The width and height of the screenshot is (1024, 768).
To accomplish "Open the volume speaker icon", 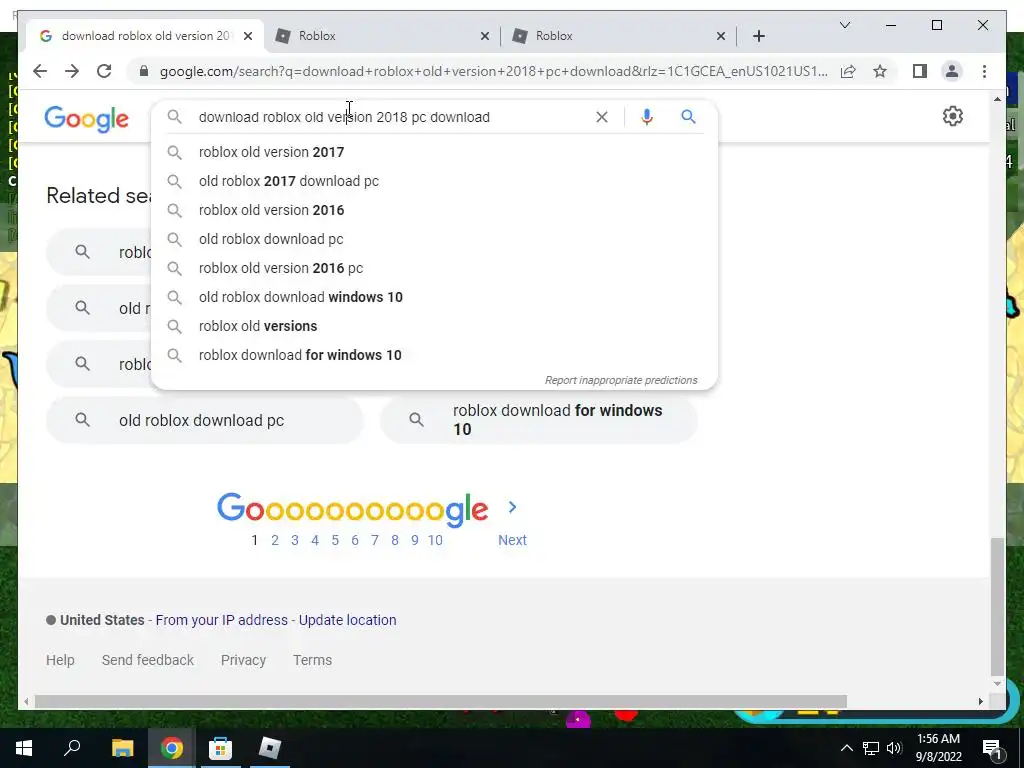I will tap(894, 748).
